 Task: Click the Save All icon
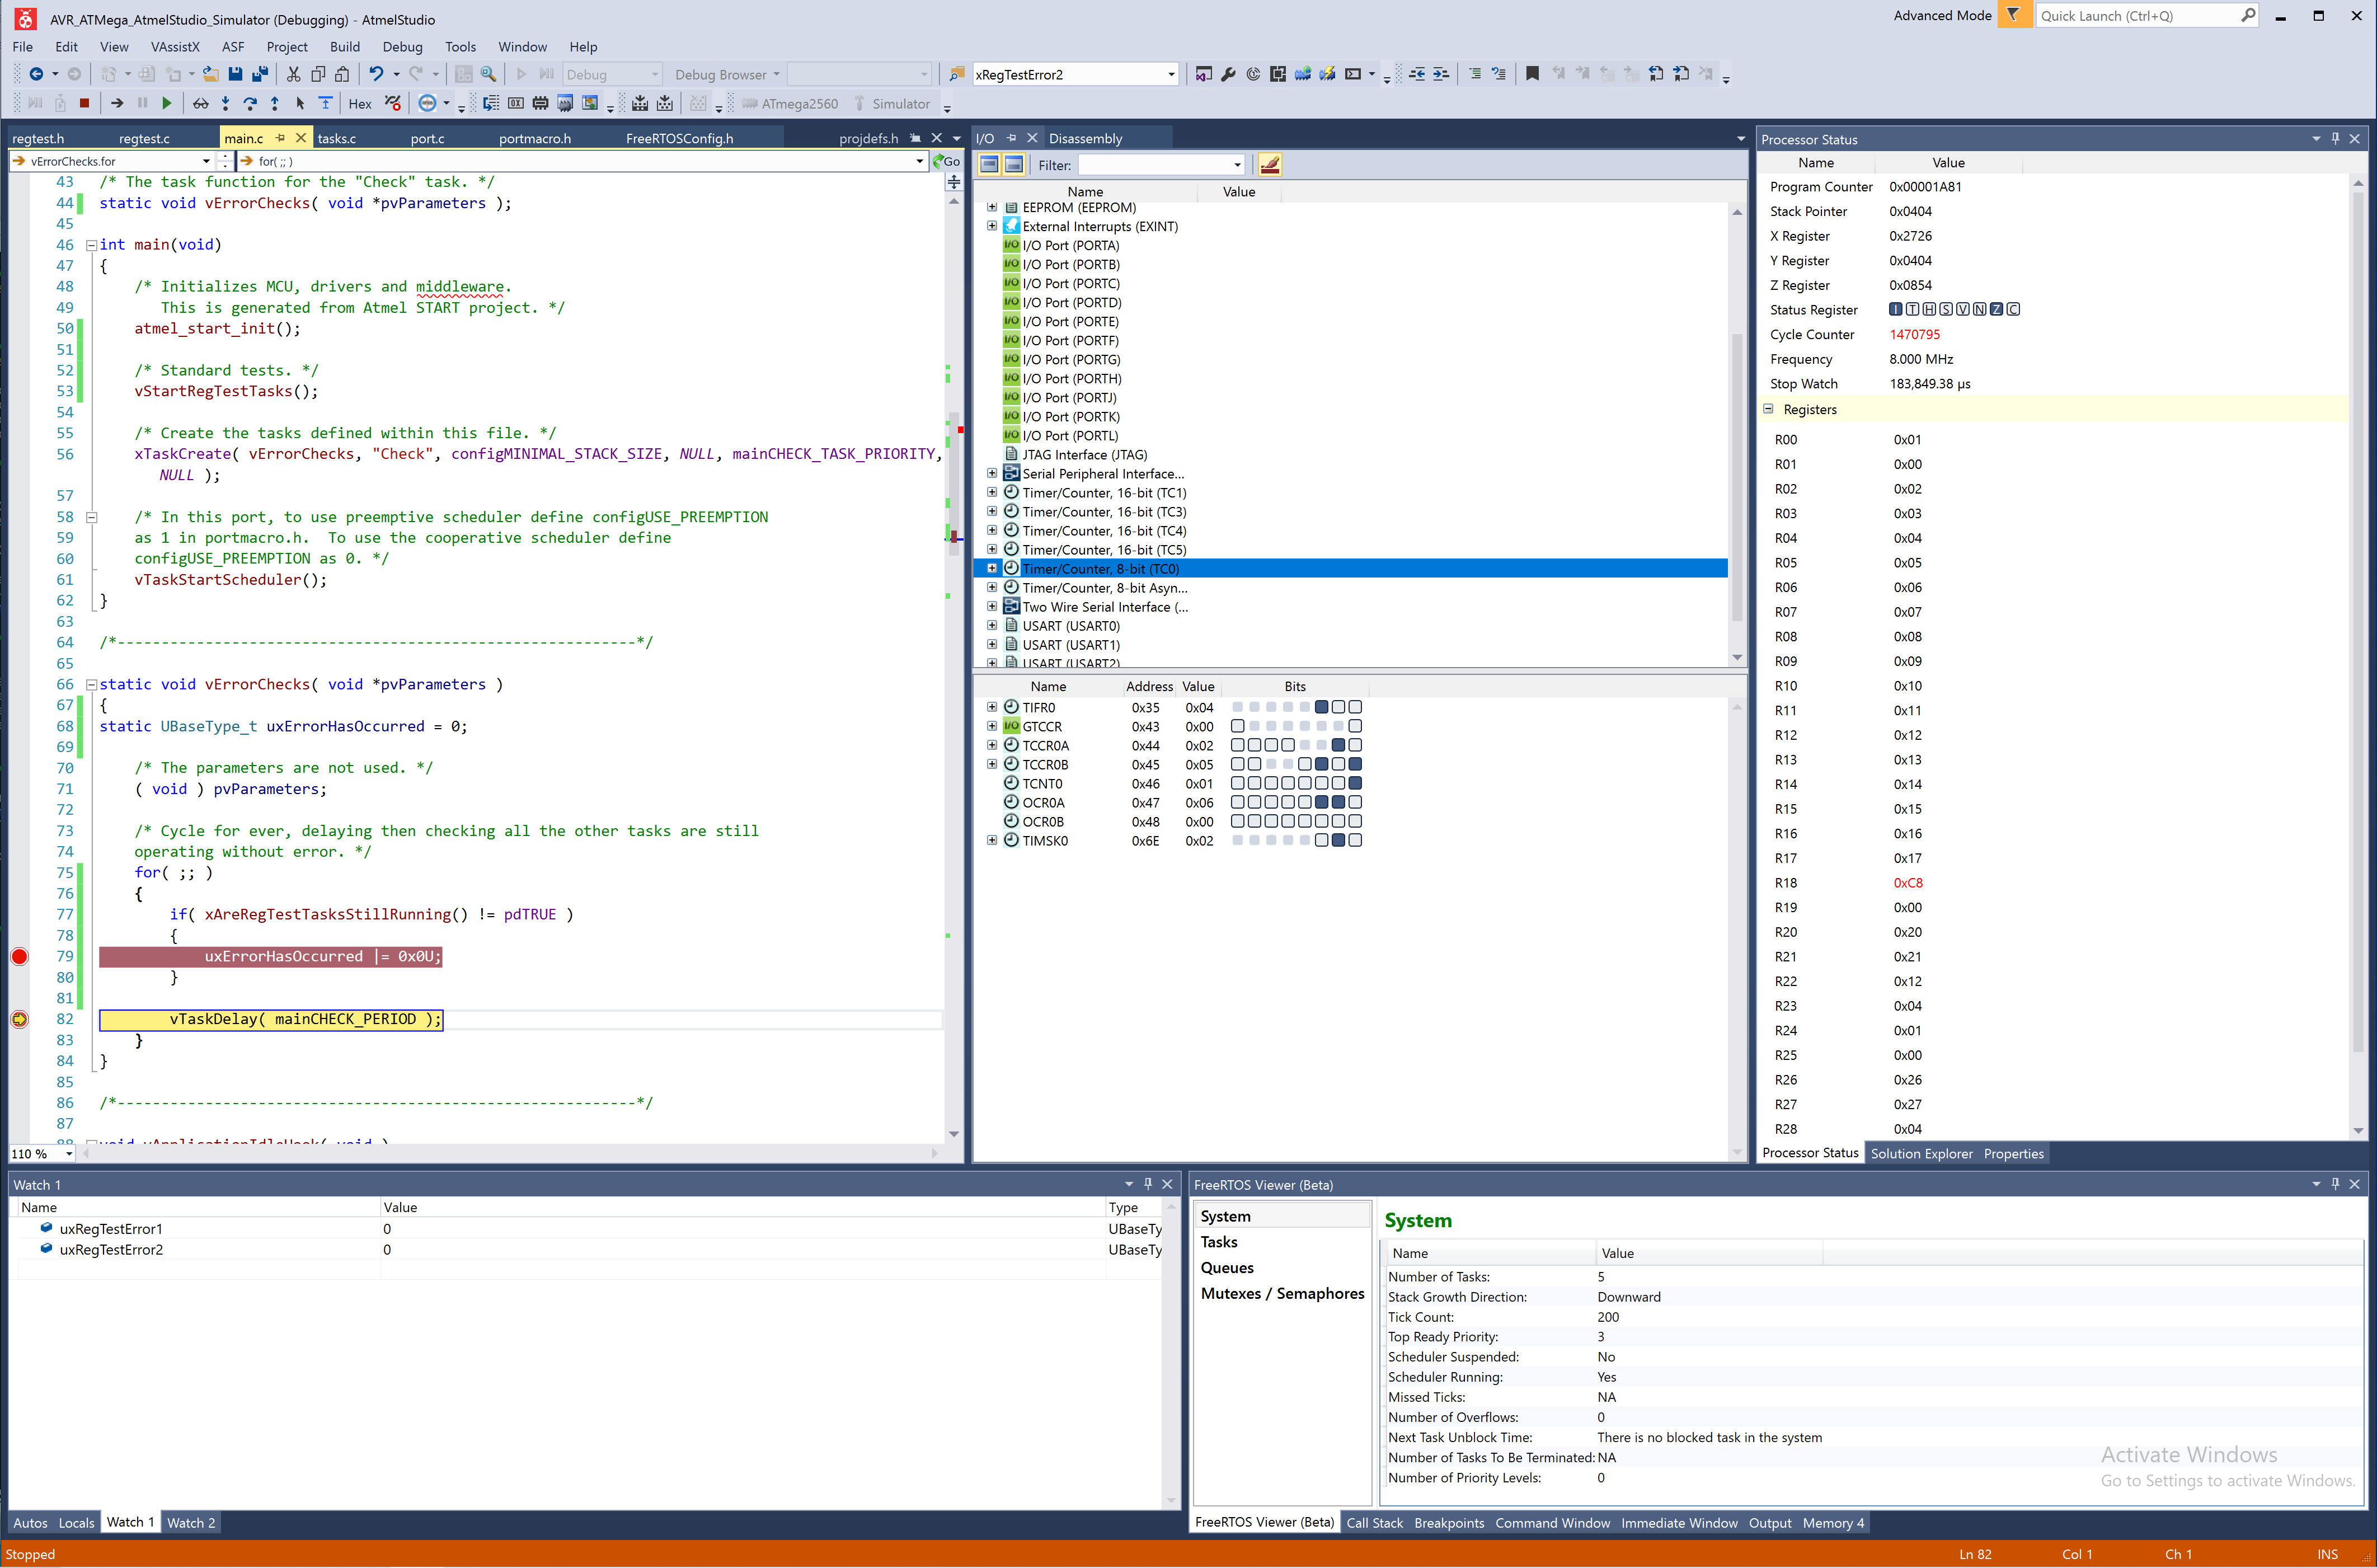(x=260, y=74)
